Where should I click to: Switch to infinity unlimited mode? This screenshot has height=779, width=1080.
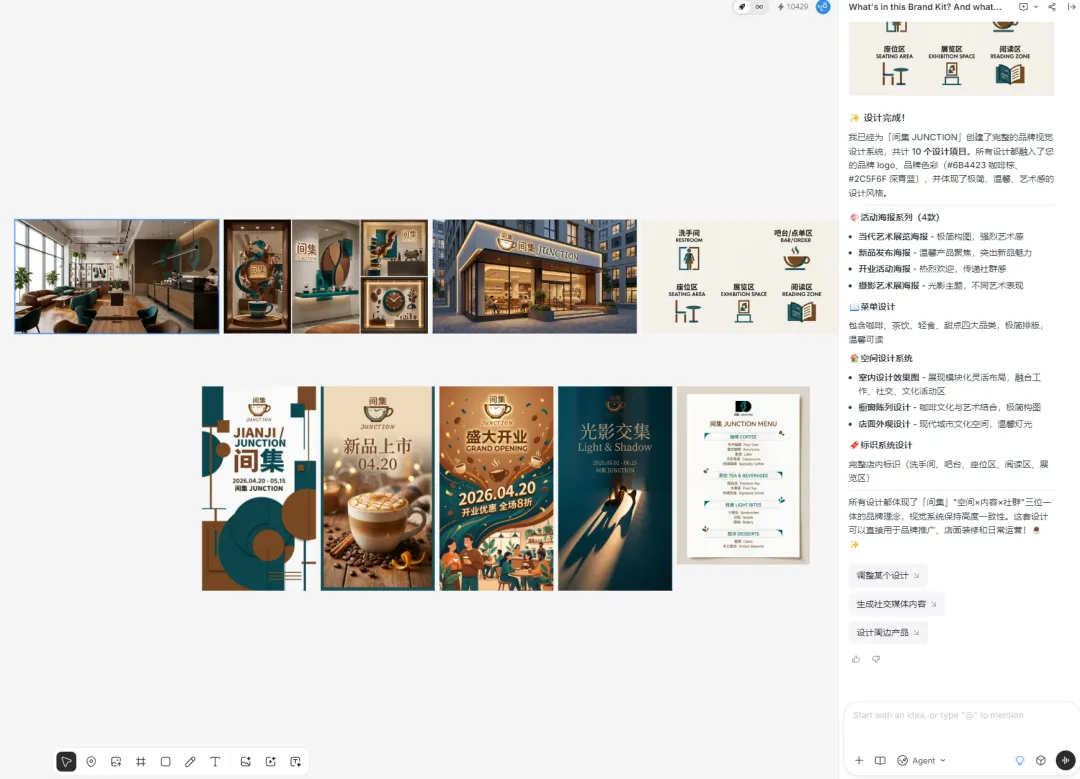pyautogui.click(x=759, y=7)
